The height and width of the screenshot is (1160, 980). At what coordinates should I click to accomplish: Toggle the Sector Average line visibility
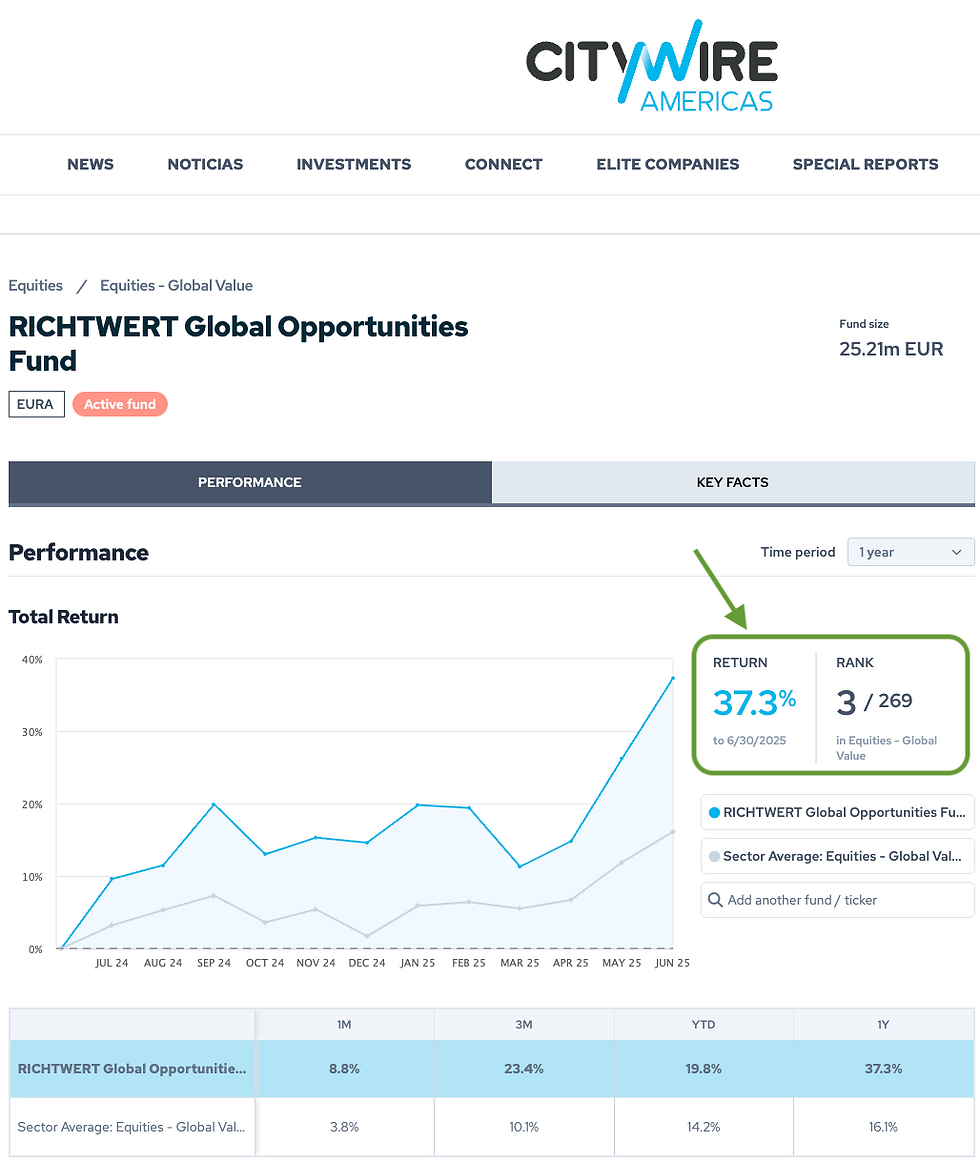pyautogui.click(x=837, y=856)
